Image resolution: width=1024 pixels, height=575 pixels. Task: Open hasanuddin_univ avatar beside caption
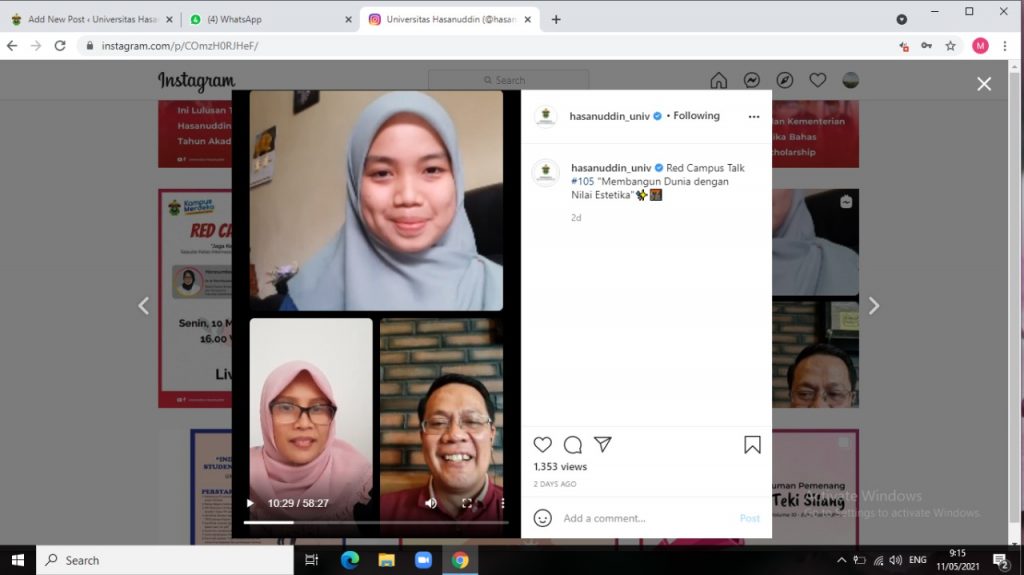(x=546, y=173)
